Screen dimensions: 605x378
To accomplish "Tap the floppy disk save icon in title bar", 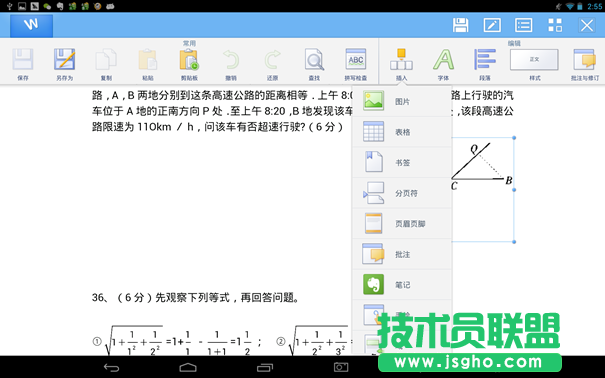I will coord(460,25).
